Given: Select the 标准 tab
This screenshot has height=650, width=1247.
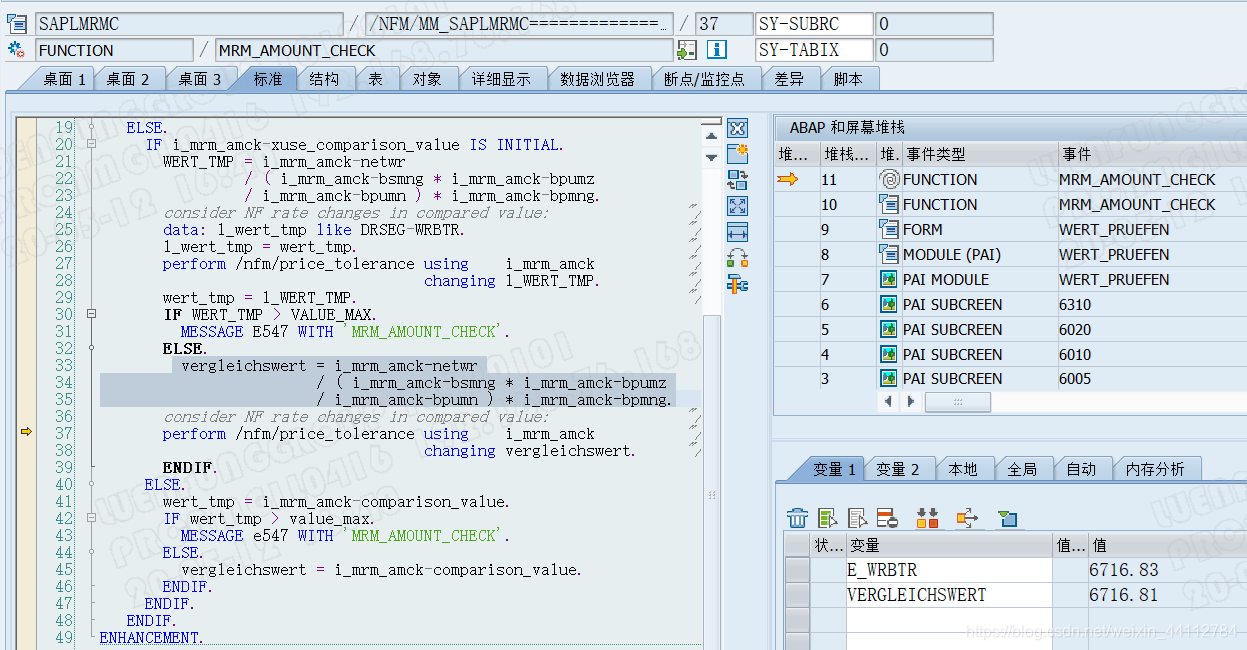Looking at the screenshot, I should 268,79.
